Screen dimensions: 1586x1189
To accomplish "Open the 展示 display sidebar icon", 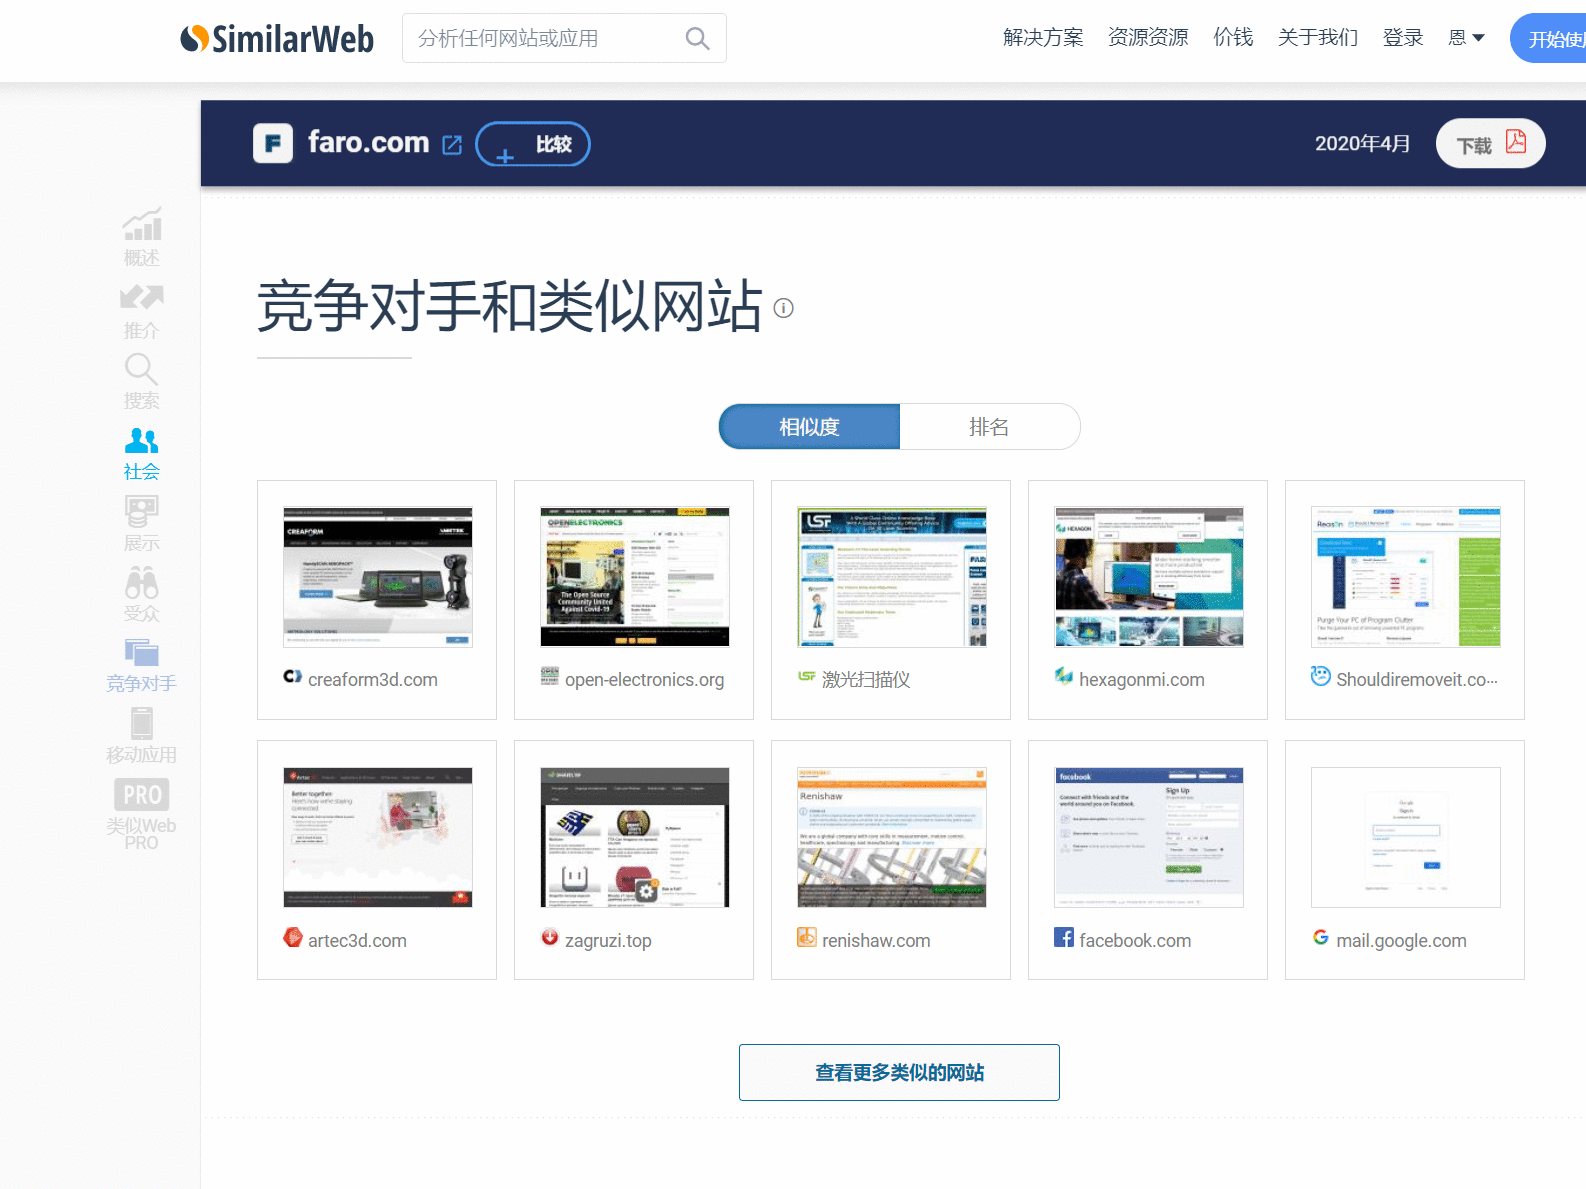I will point(142,511).
